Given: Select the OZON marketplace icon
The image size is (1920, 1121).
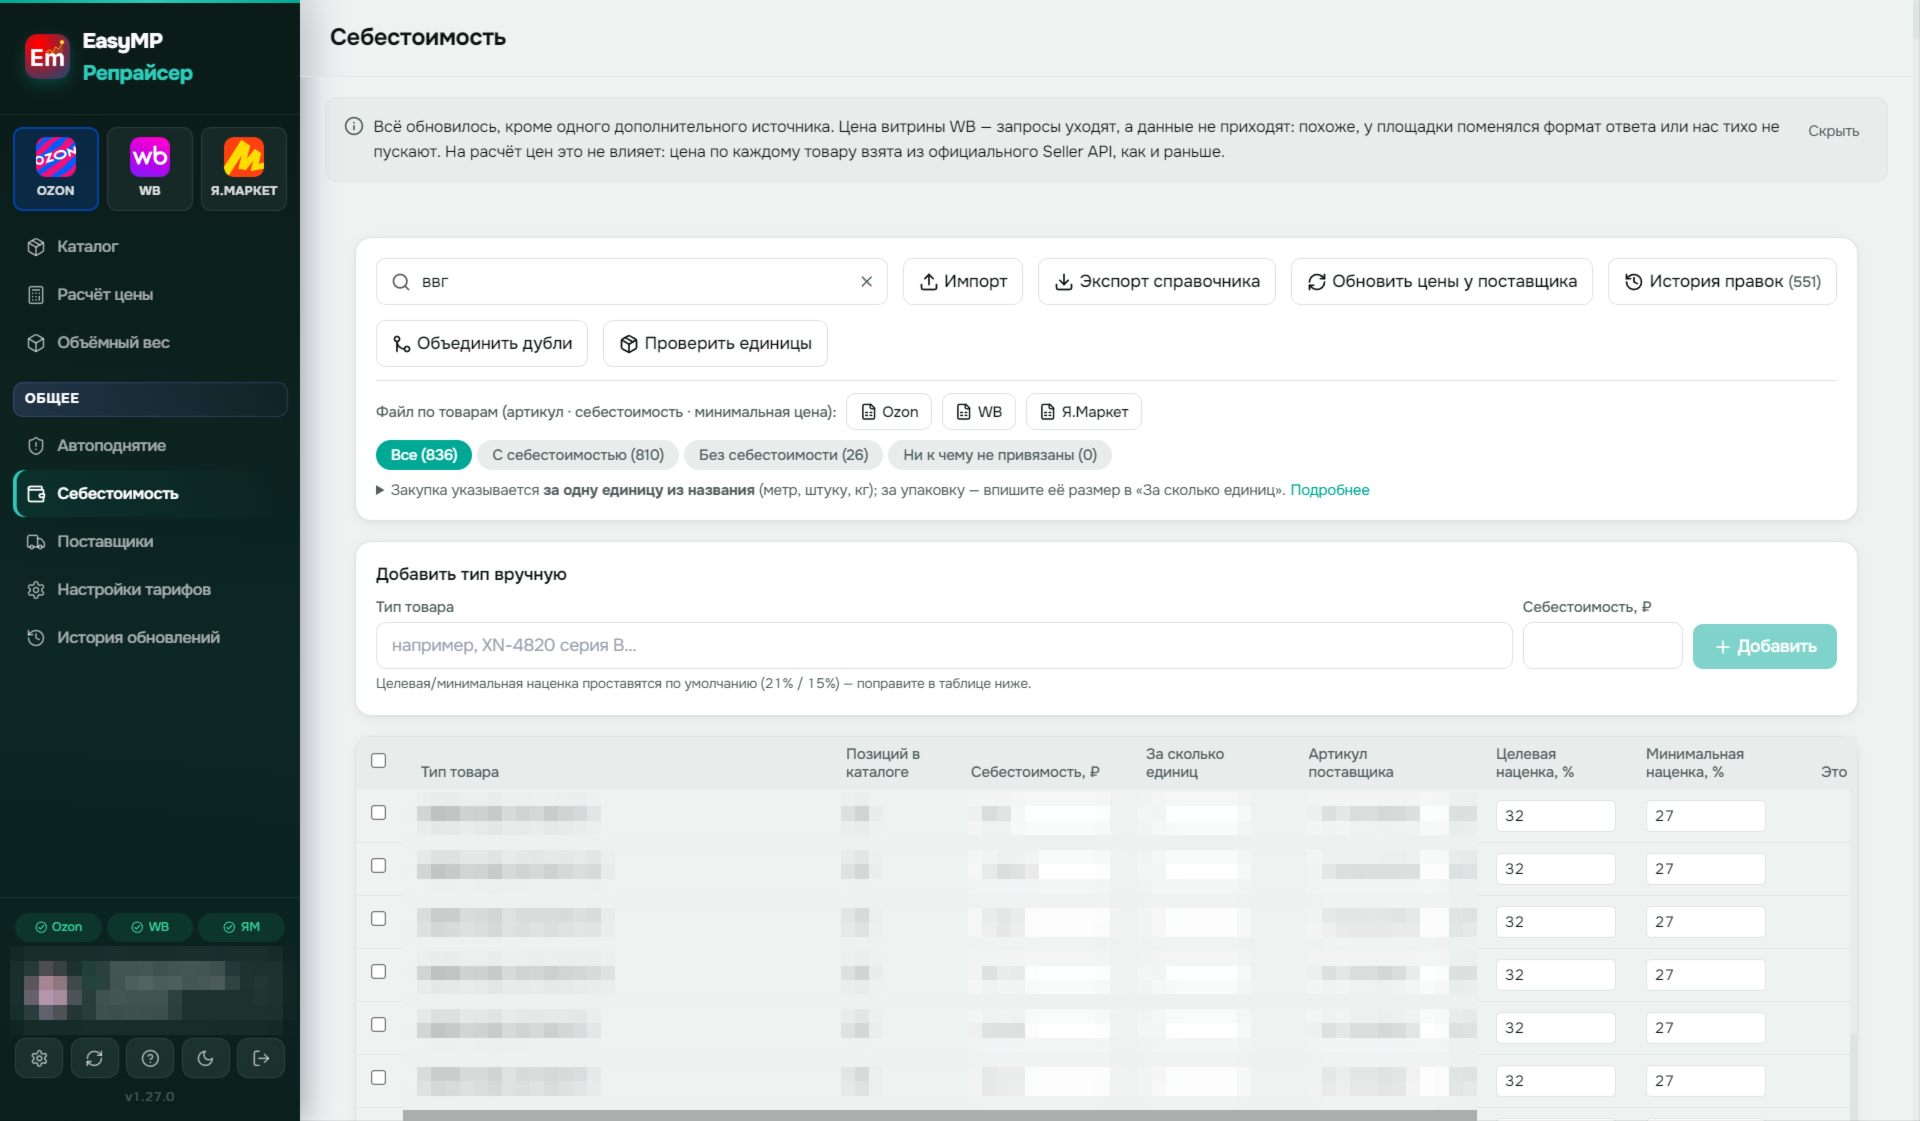Looking at the screenshot, I should [x=56, y=168].
